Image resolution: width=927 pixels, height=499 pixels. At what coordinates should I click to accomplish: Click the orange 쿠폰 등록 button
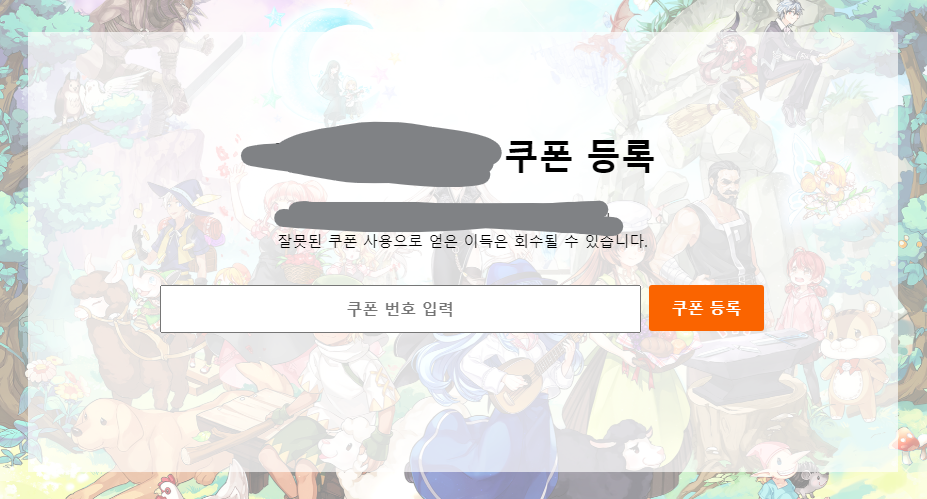click(x=706, y=308)
